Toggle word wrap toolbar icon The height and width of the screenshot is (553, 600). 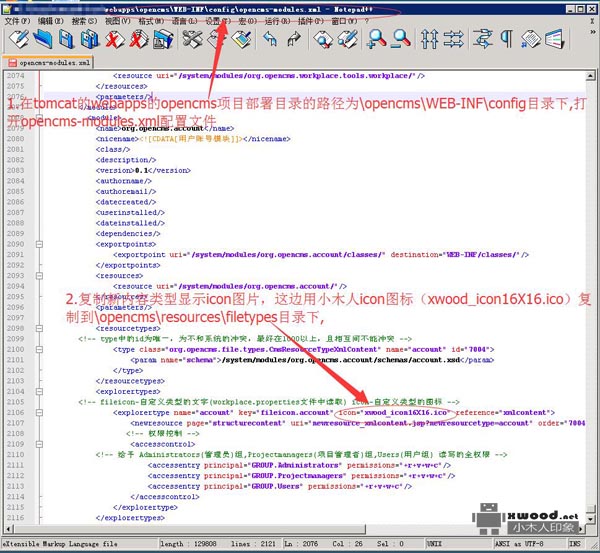click(x=483, y=39)
